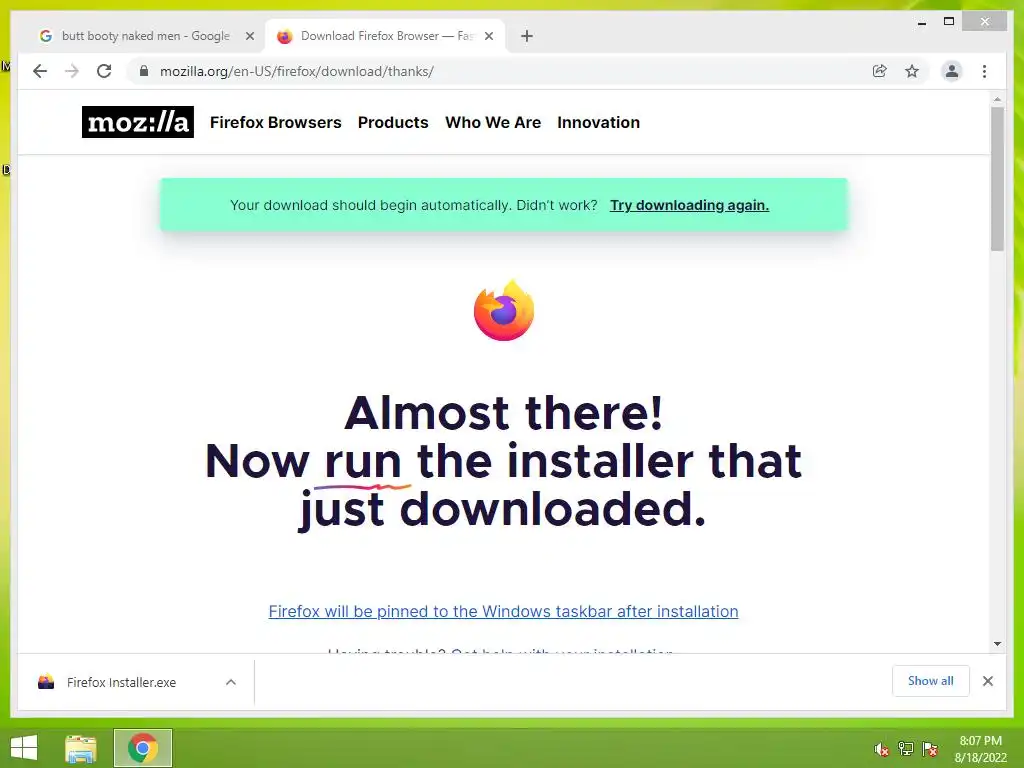The height and width of the screenshot is (768, 1024).
Task: Click the page scrollbar down arrow
Action: [x=997, y=644]
